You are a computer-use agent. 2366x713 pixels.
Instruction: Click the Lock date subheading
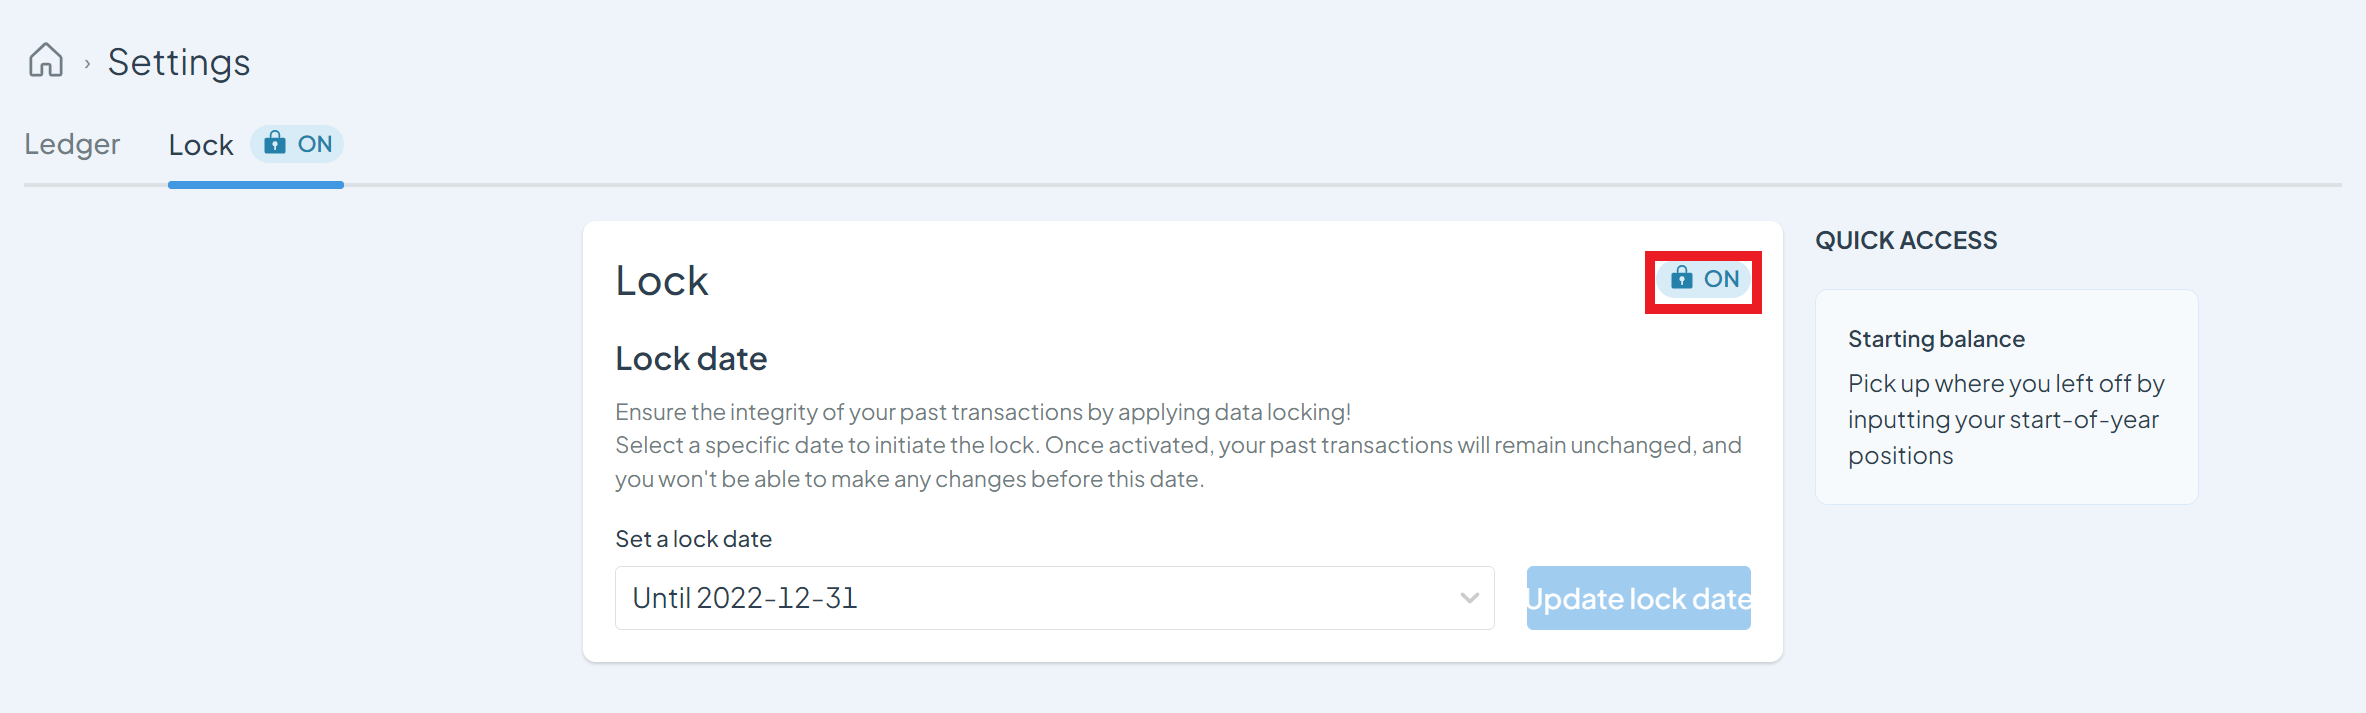pos(691,358)
